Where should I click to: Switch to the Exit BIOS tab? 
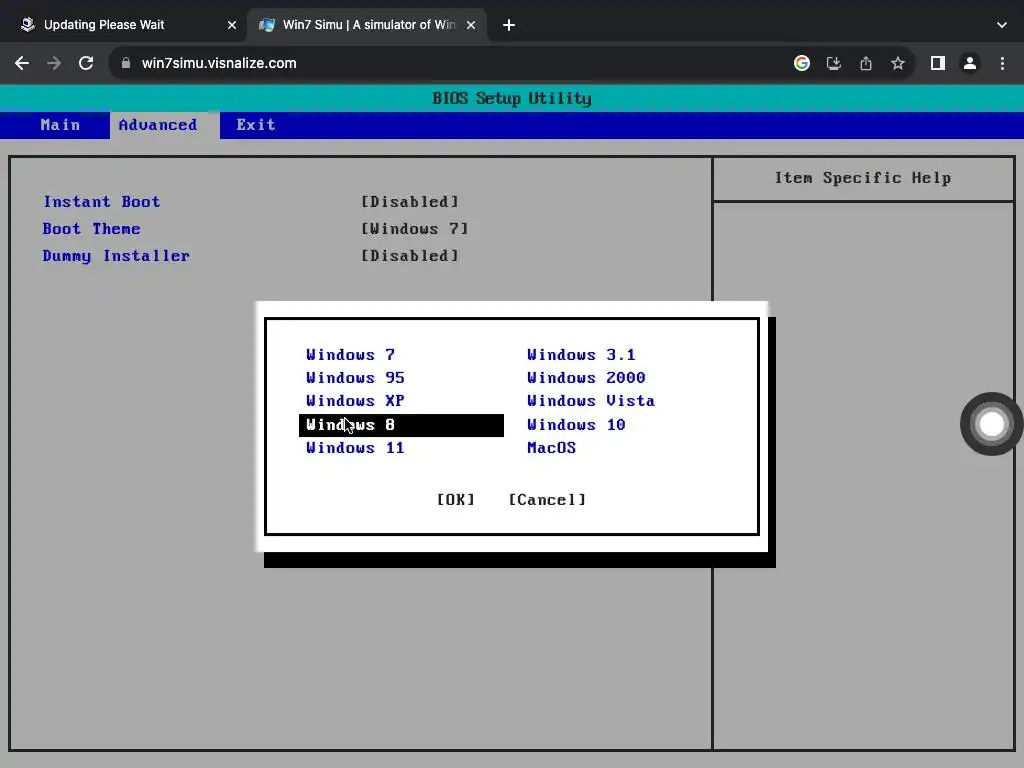click(255, 125)
